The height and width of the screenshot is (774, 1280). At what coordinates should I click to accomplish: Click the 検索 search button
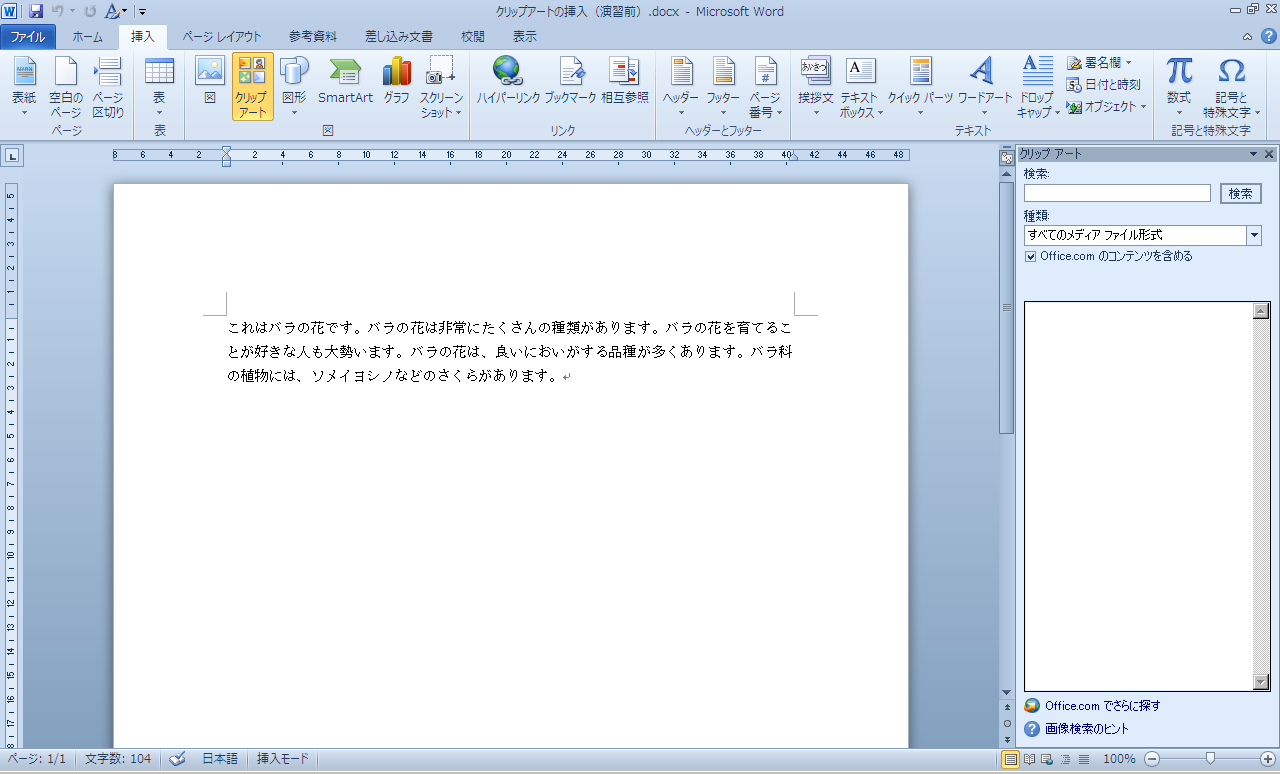coord(1241,194)
